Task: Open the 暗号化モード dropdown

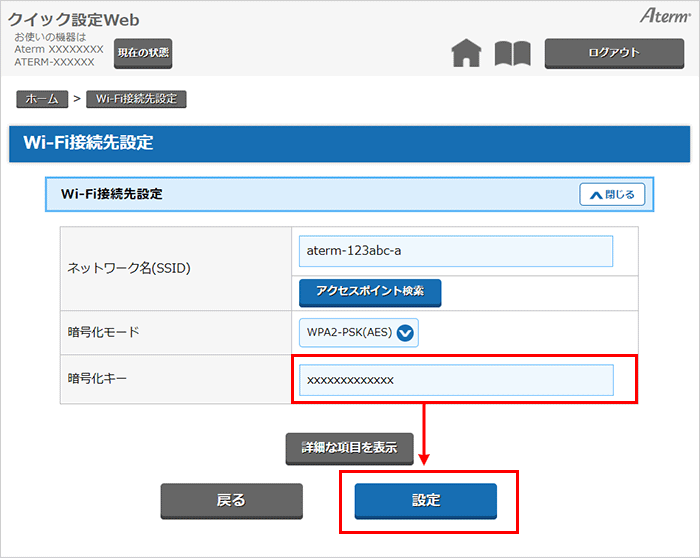Action: point(359,333)
